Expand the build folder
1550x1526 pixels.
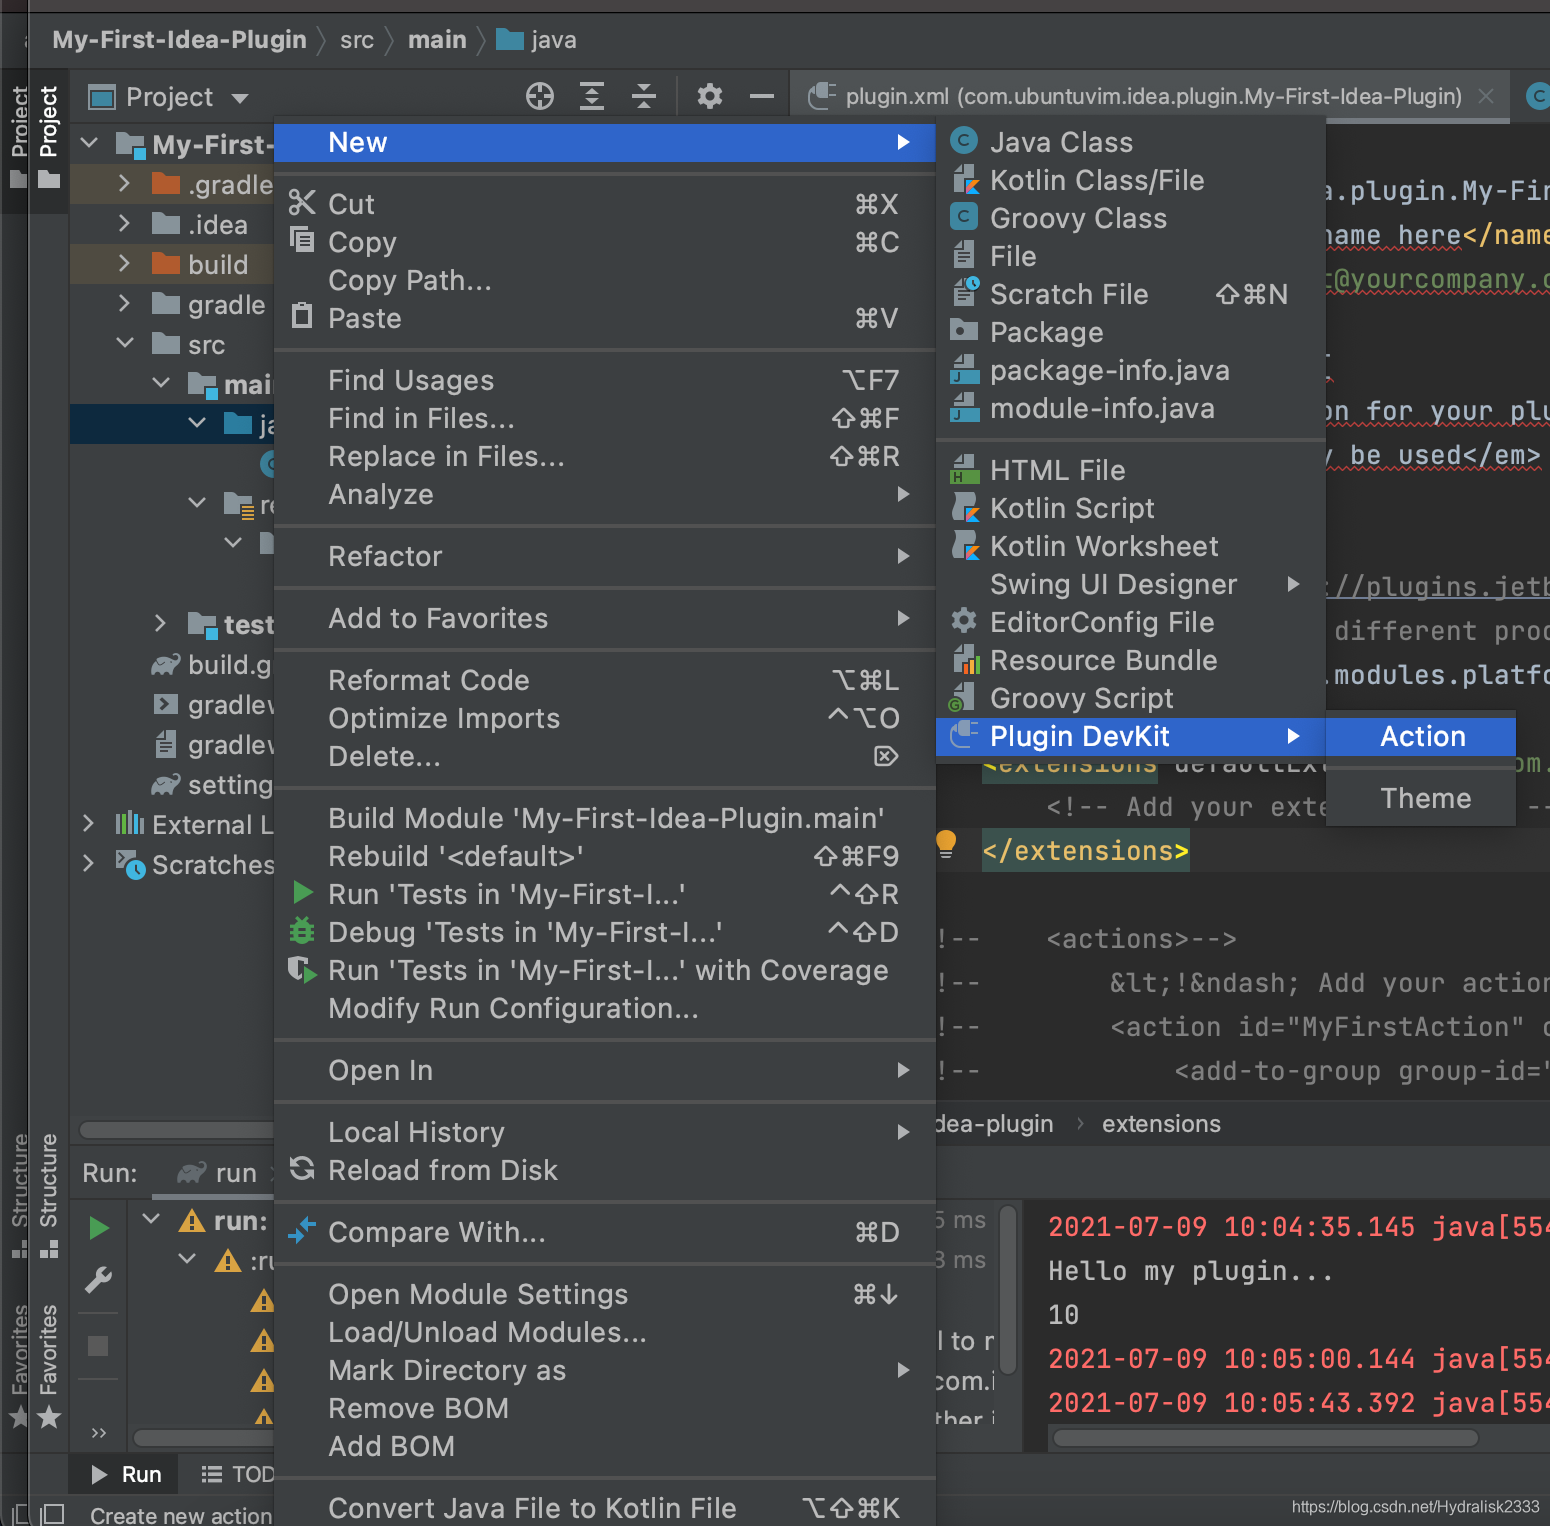[124, 263]
